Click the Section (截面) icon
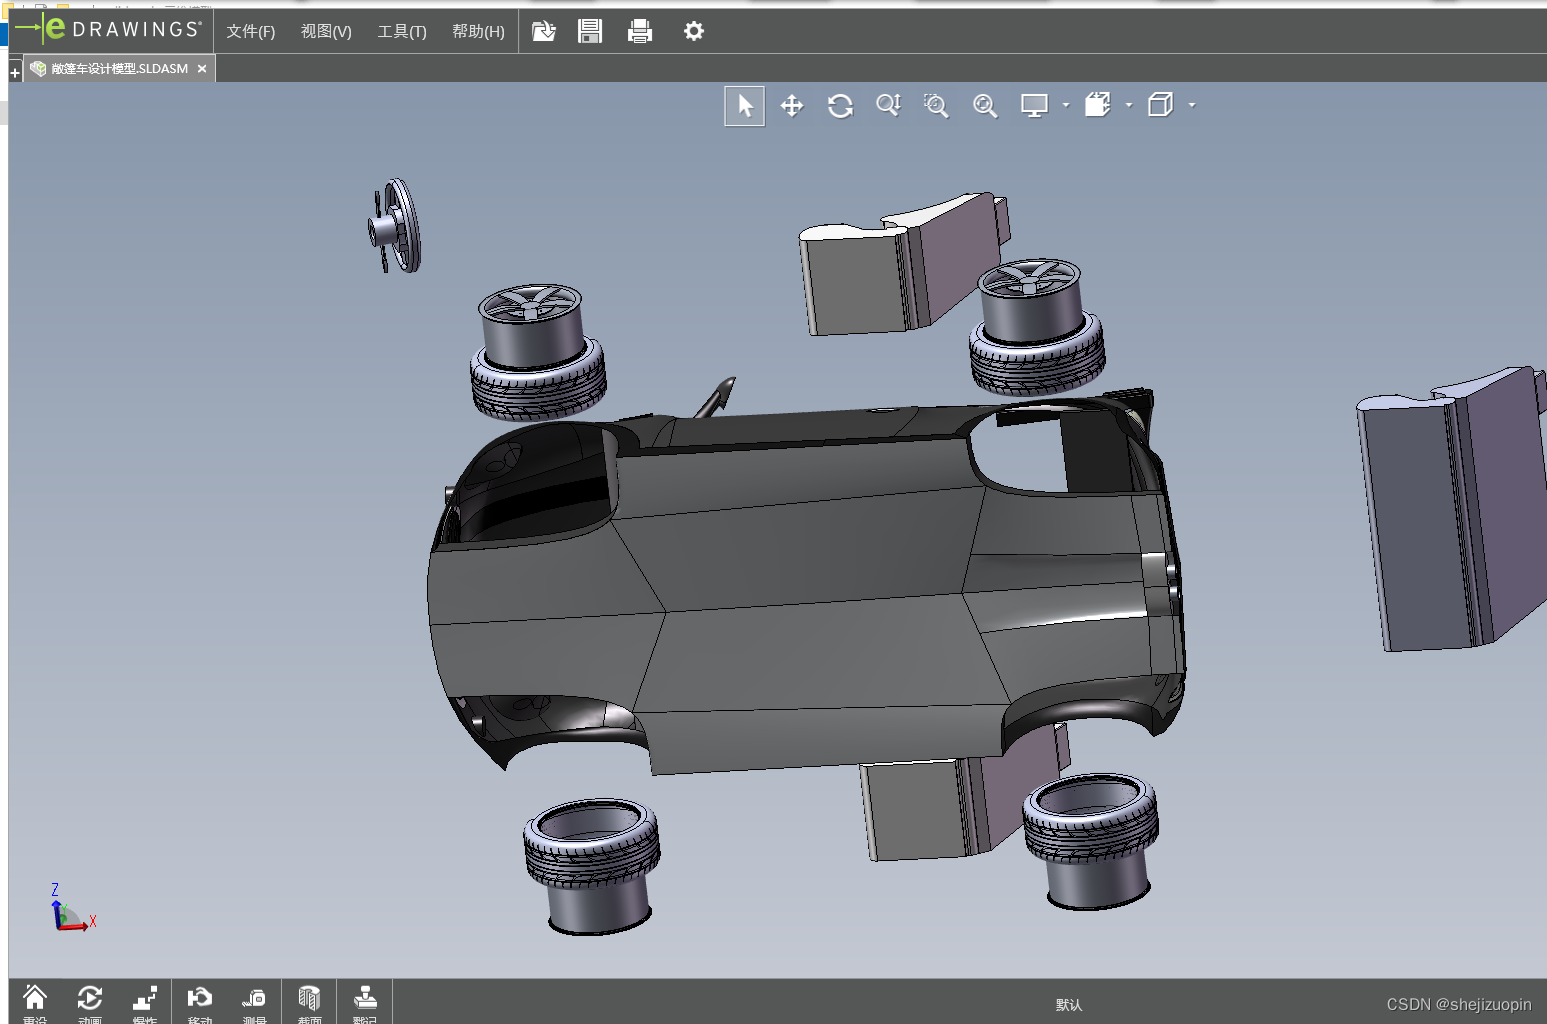The height and width of the screenshot is (1024, 1547). 310,1003
